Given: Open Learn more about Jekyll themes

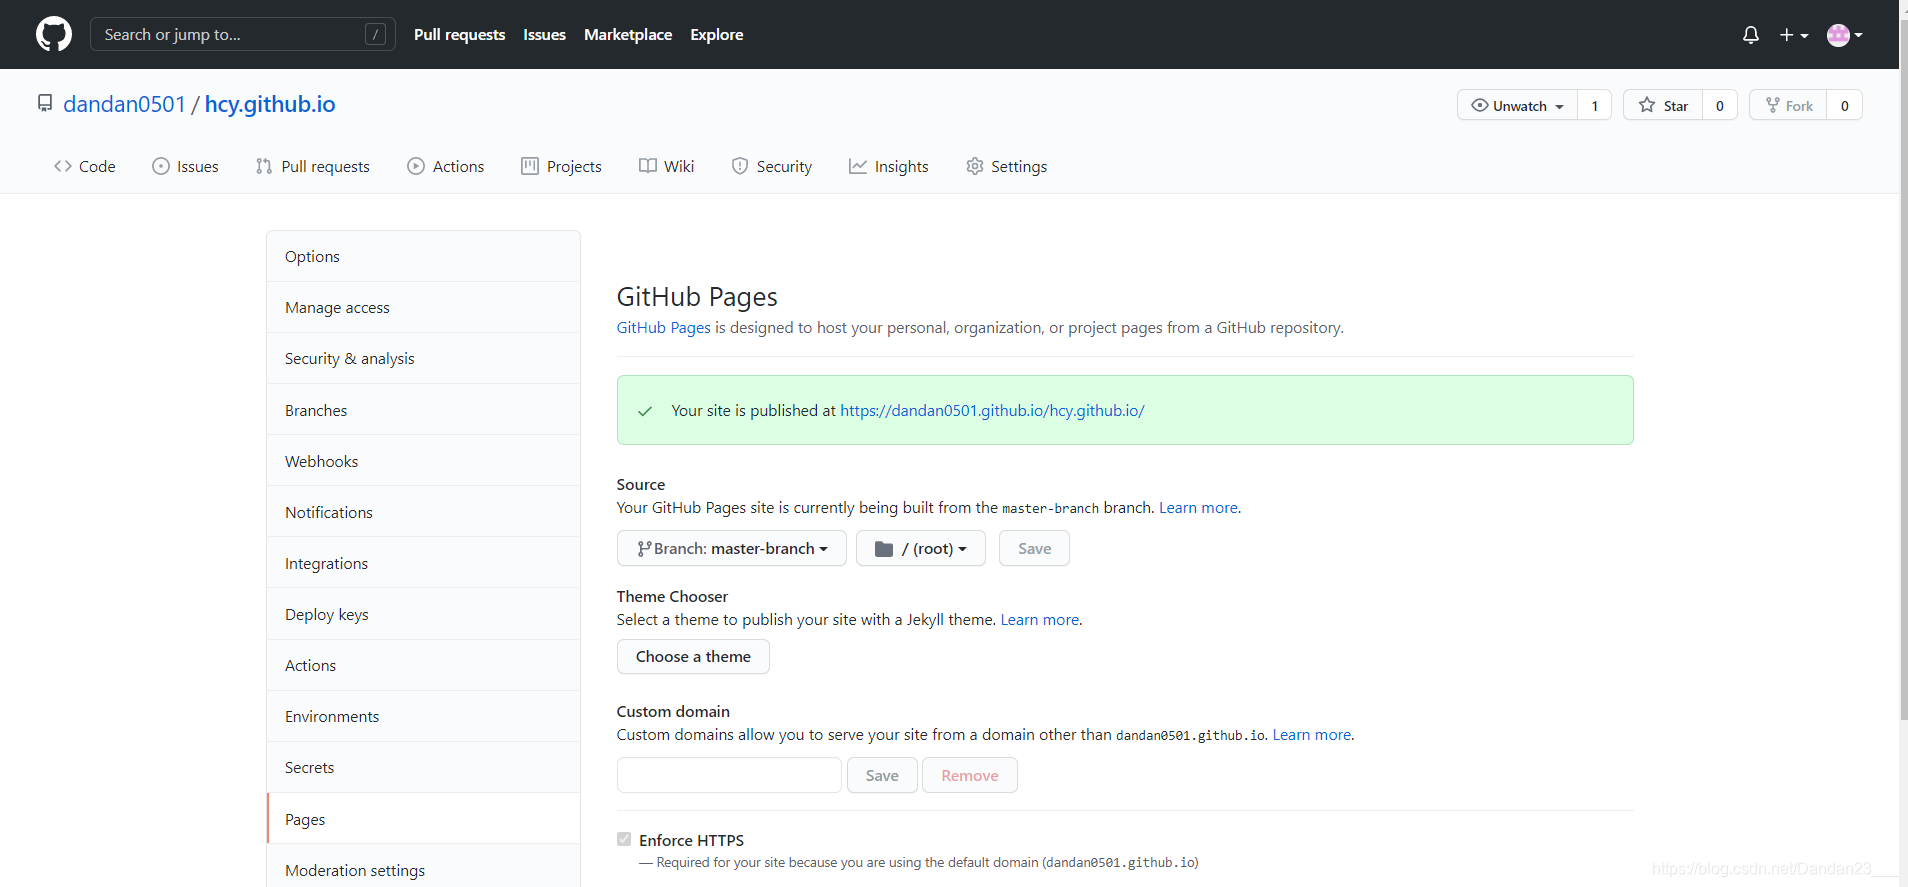Looking at the screenshot, I should tap(1040, 620).
